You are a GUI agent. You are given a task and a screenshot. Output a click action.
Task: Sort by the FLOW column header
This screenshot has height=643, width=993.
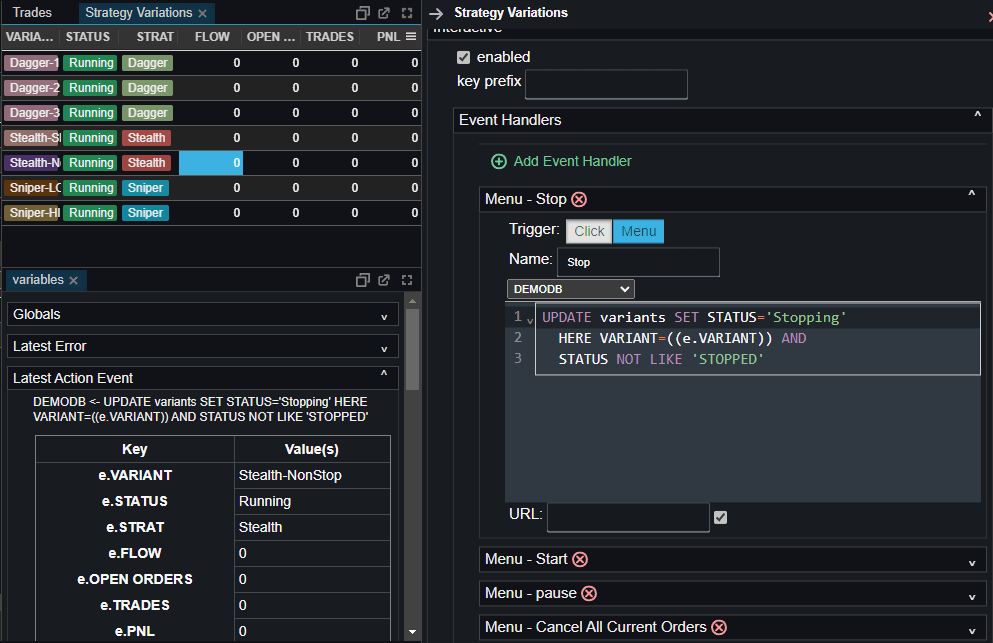coord(212,37)
